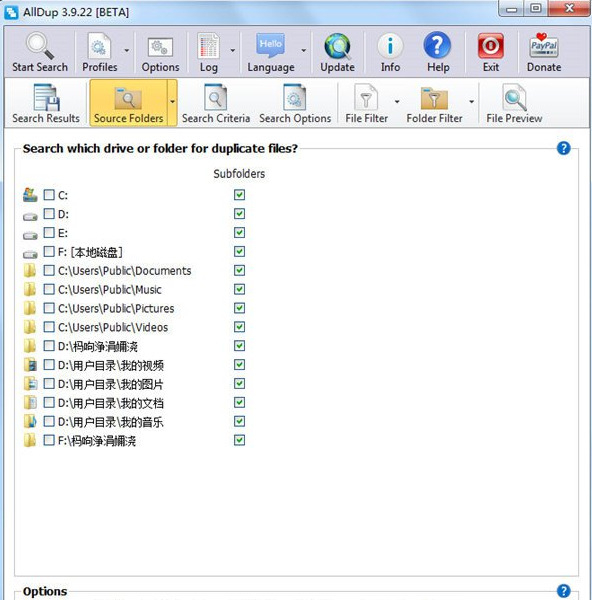Screen dimensions: 592x600
Task: Check the C:\Users\Public\Music folder checkbox
Action: tap(49, 289)
